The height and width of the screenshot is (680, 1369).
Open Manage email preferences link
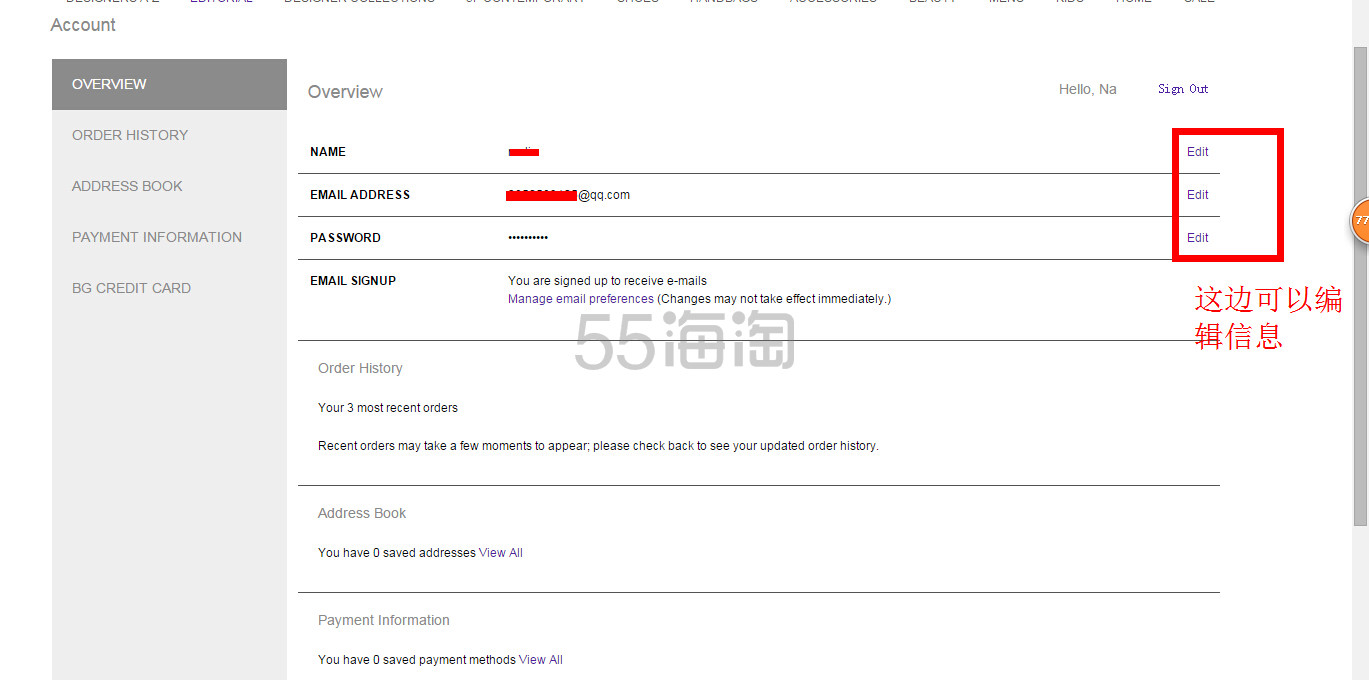[x=580, y=299]
